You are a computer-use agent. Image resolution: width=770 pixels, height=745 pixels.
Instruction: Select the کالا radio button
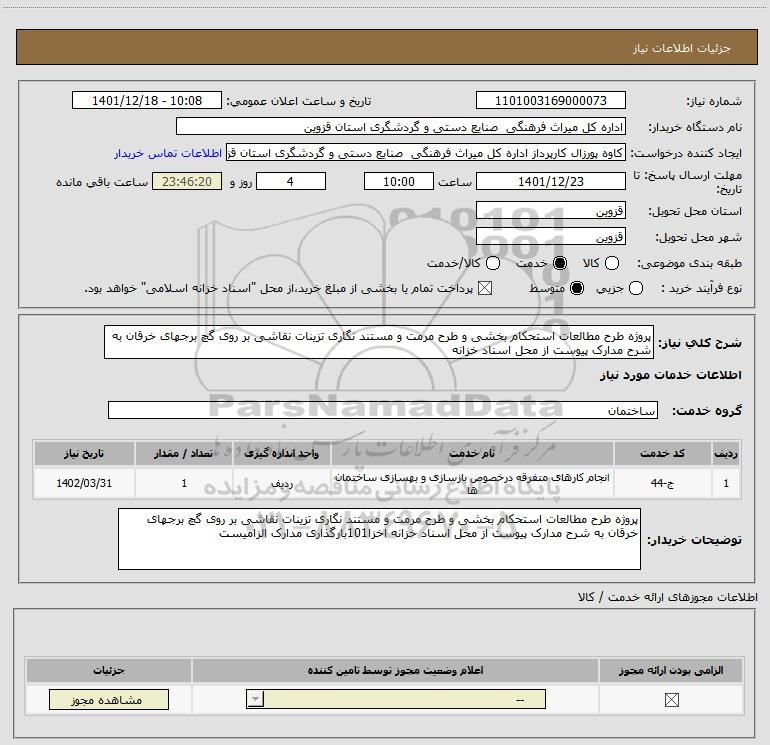611,263
